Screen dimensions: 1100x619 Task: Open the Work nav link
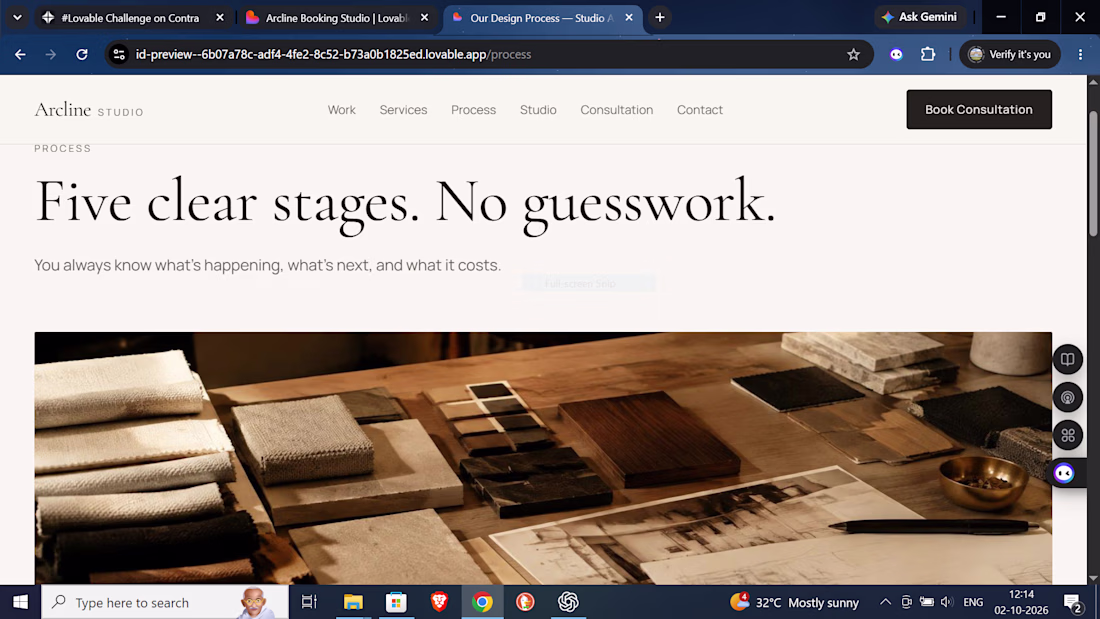[342, 109]
